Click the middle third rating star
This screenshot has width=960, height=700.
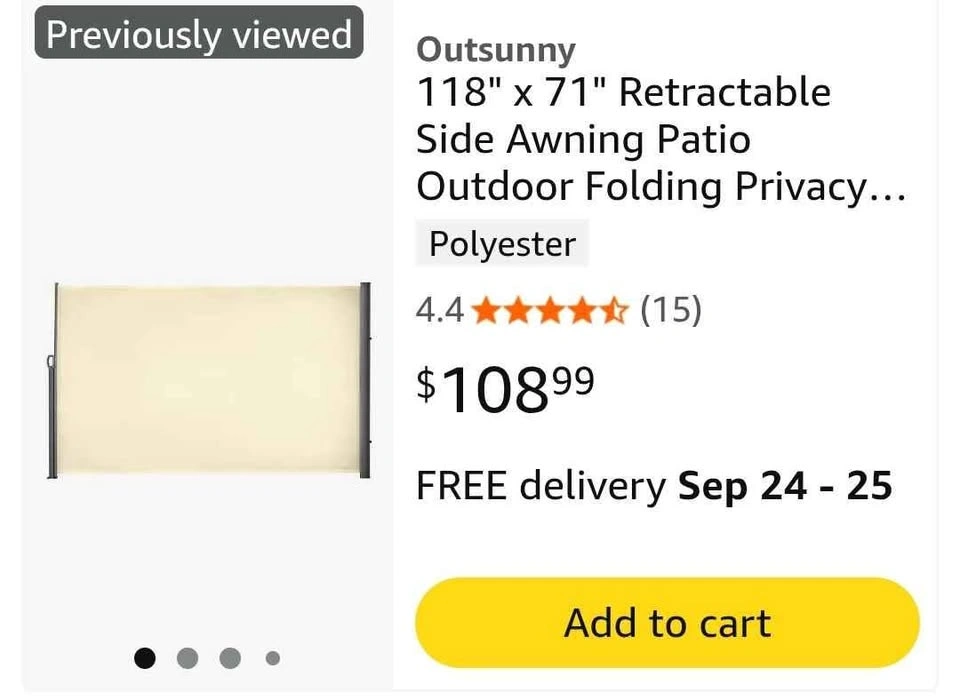click(550, 311)
